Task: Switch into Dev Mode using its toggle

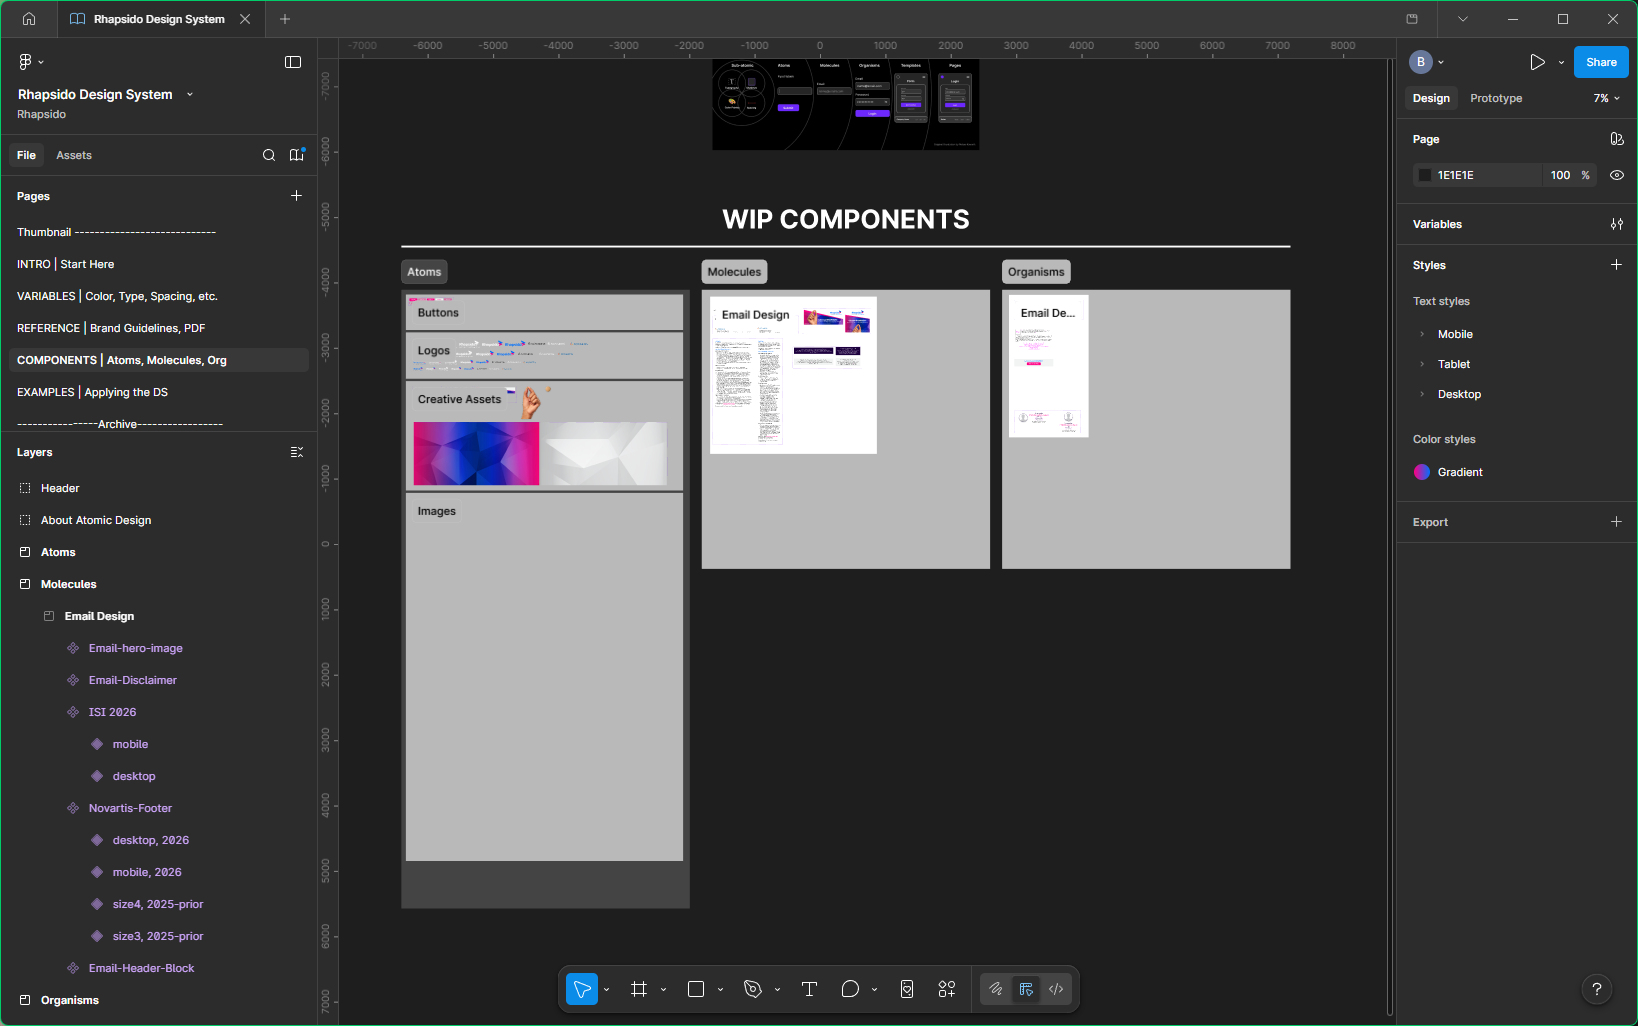Action: click(x=1026, y=988)
